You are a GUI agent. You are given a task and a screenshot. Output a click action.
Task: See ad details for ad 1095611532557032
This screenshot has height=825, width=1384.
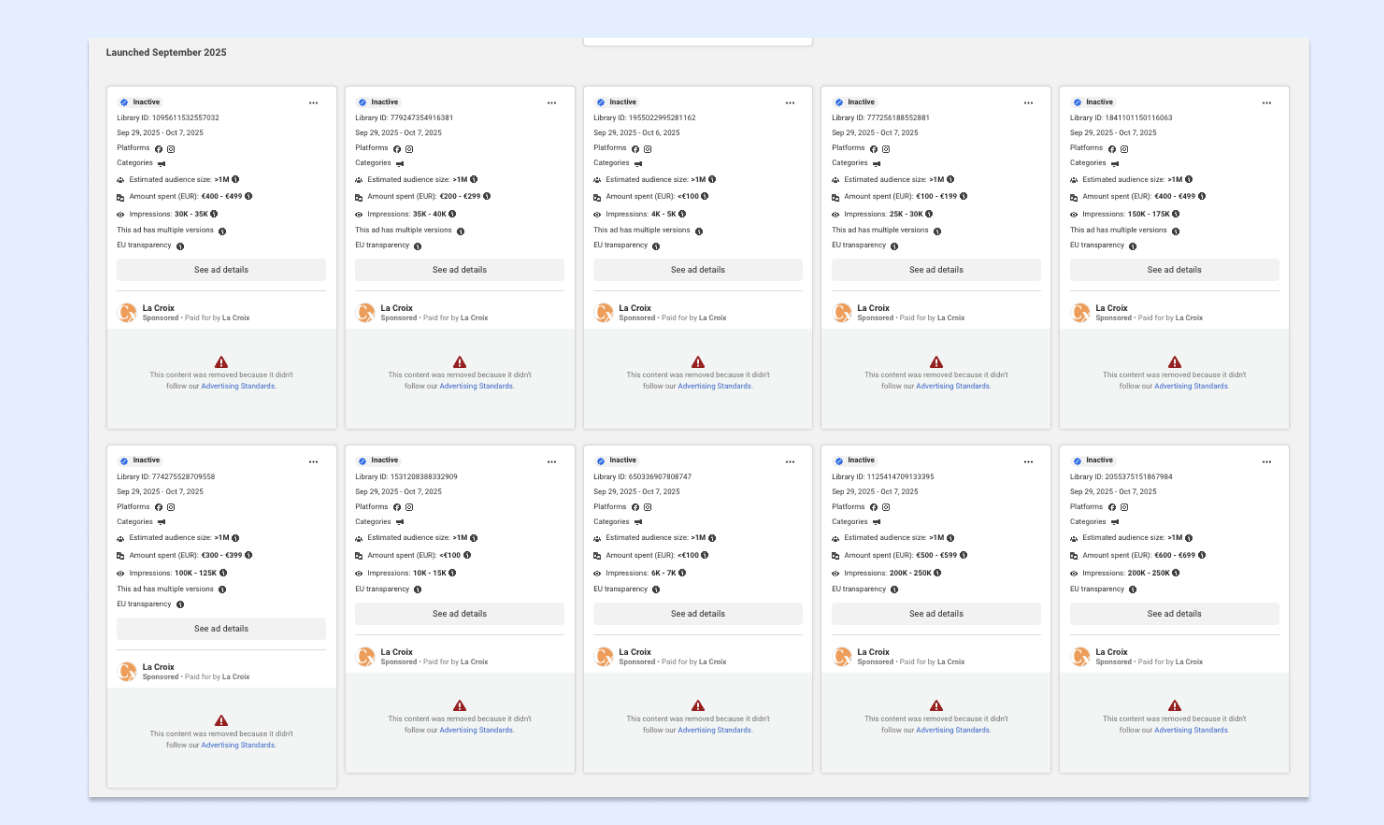(x=221, y=270)
